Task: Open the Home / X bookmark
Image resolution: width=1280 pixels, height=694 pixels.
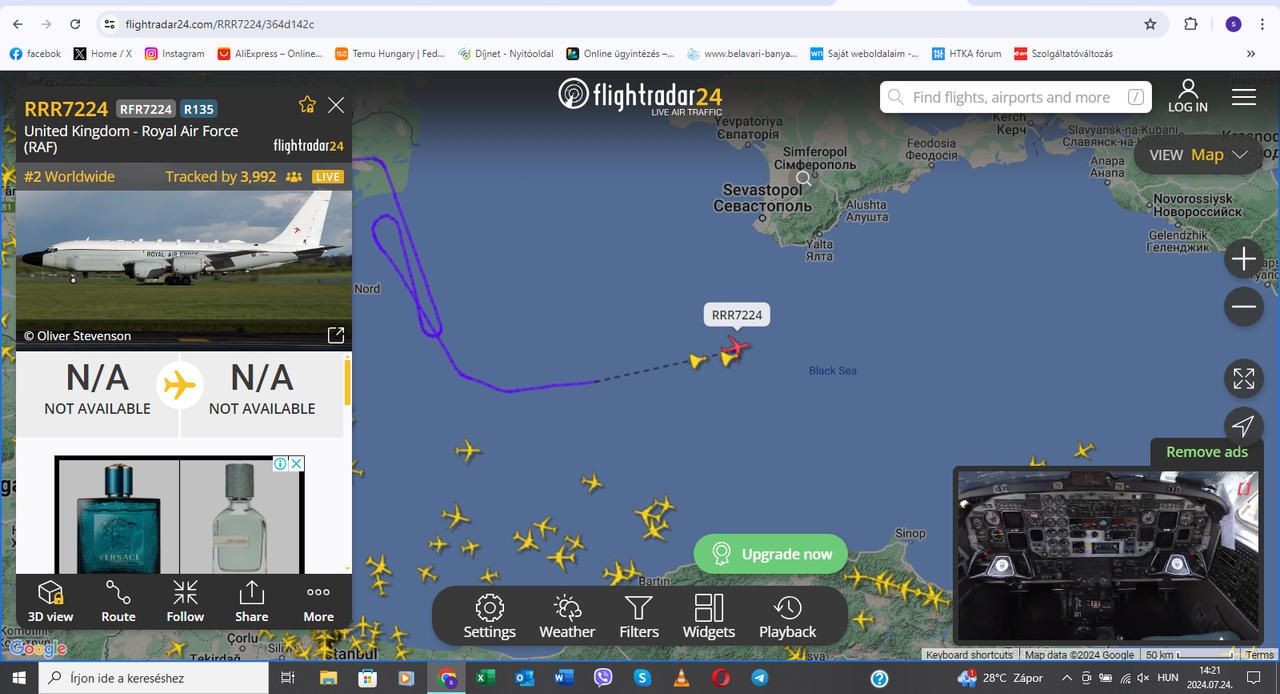Action: click(103, 54)
